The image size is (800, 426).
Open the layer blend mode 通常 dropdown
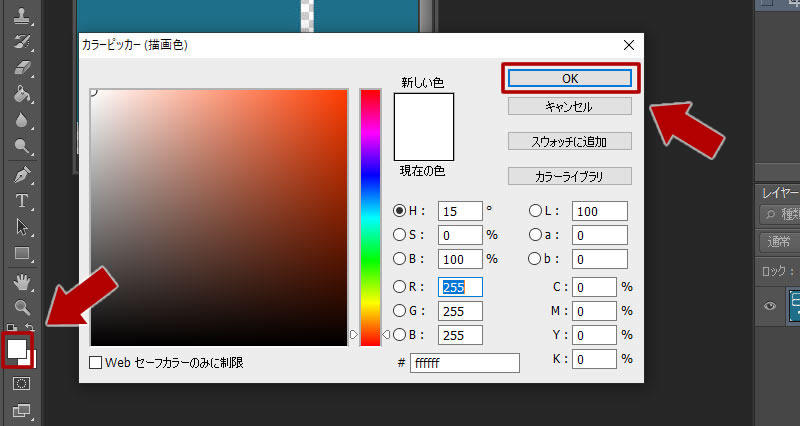click(780, 242)
